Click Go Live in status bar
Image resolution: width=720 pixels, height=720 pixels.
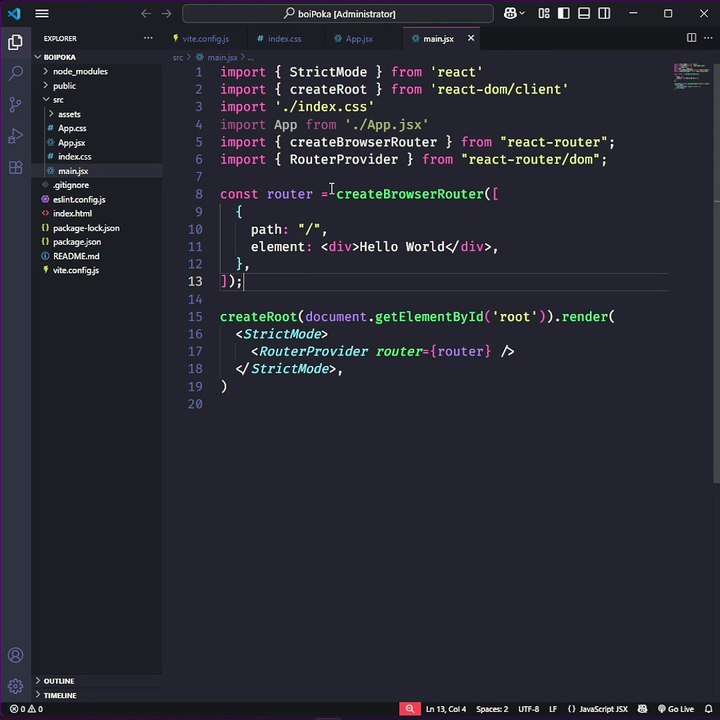[675, 709]
